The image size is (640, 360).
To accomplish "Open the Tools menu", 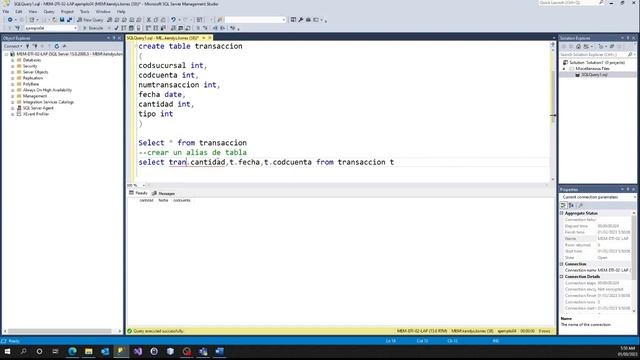I will coord(84,11).
